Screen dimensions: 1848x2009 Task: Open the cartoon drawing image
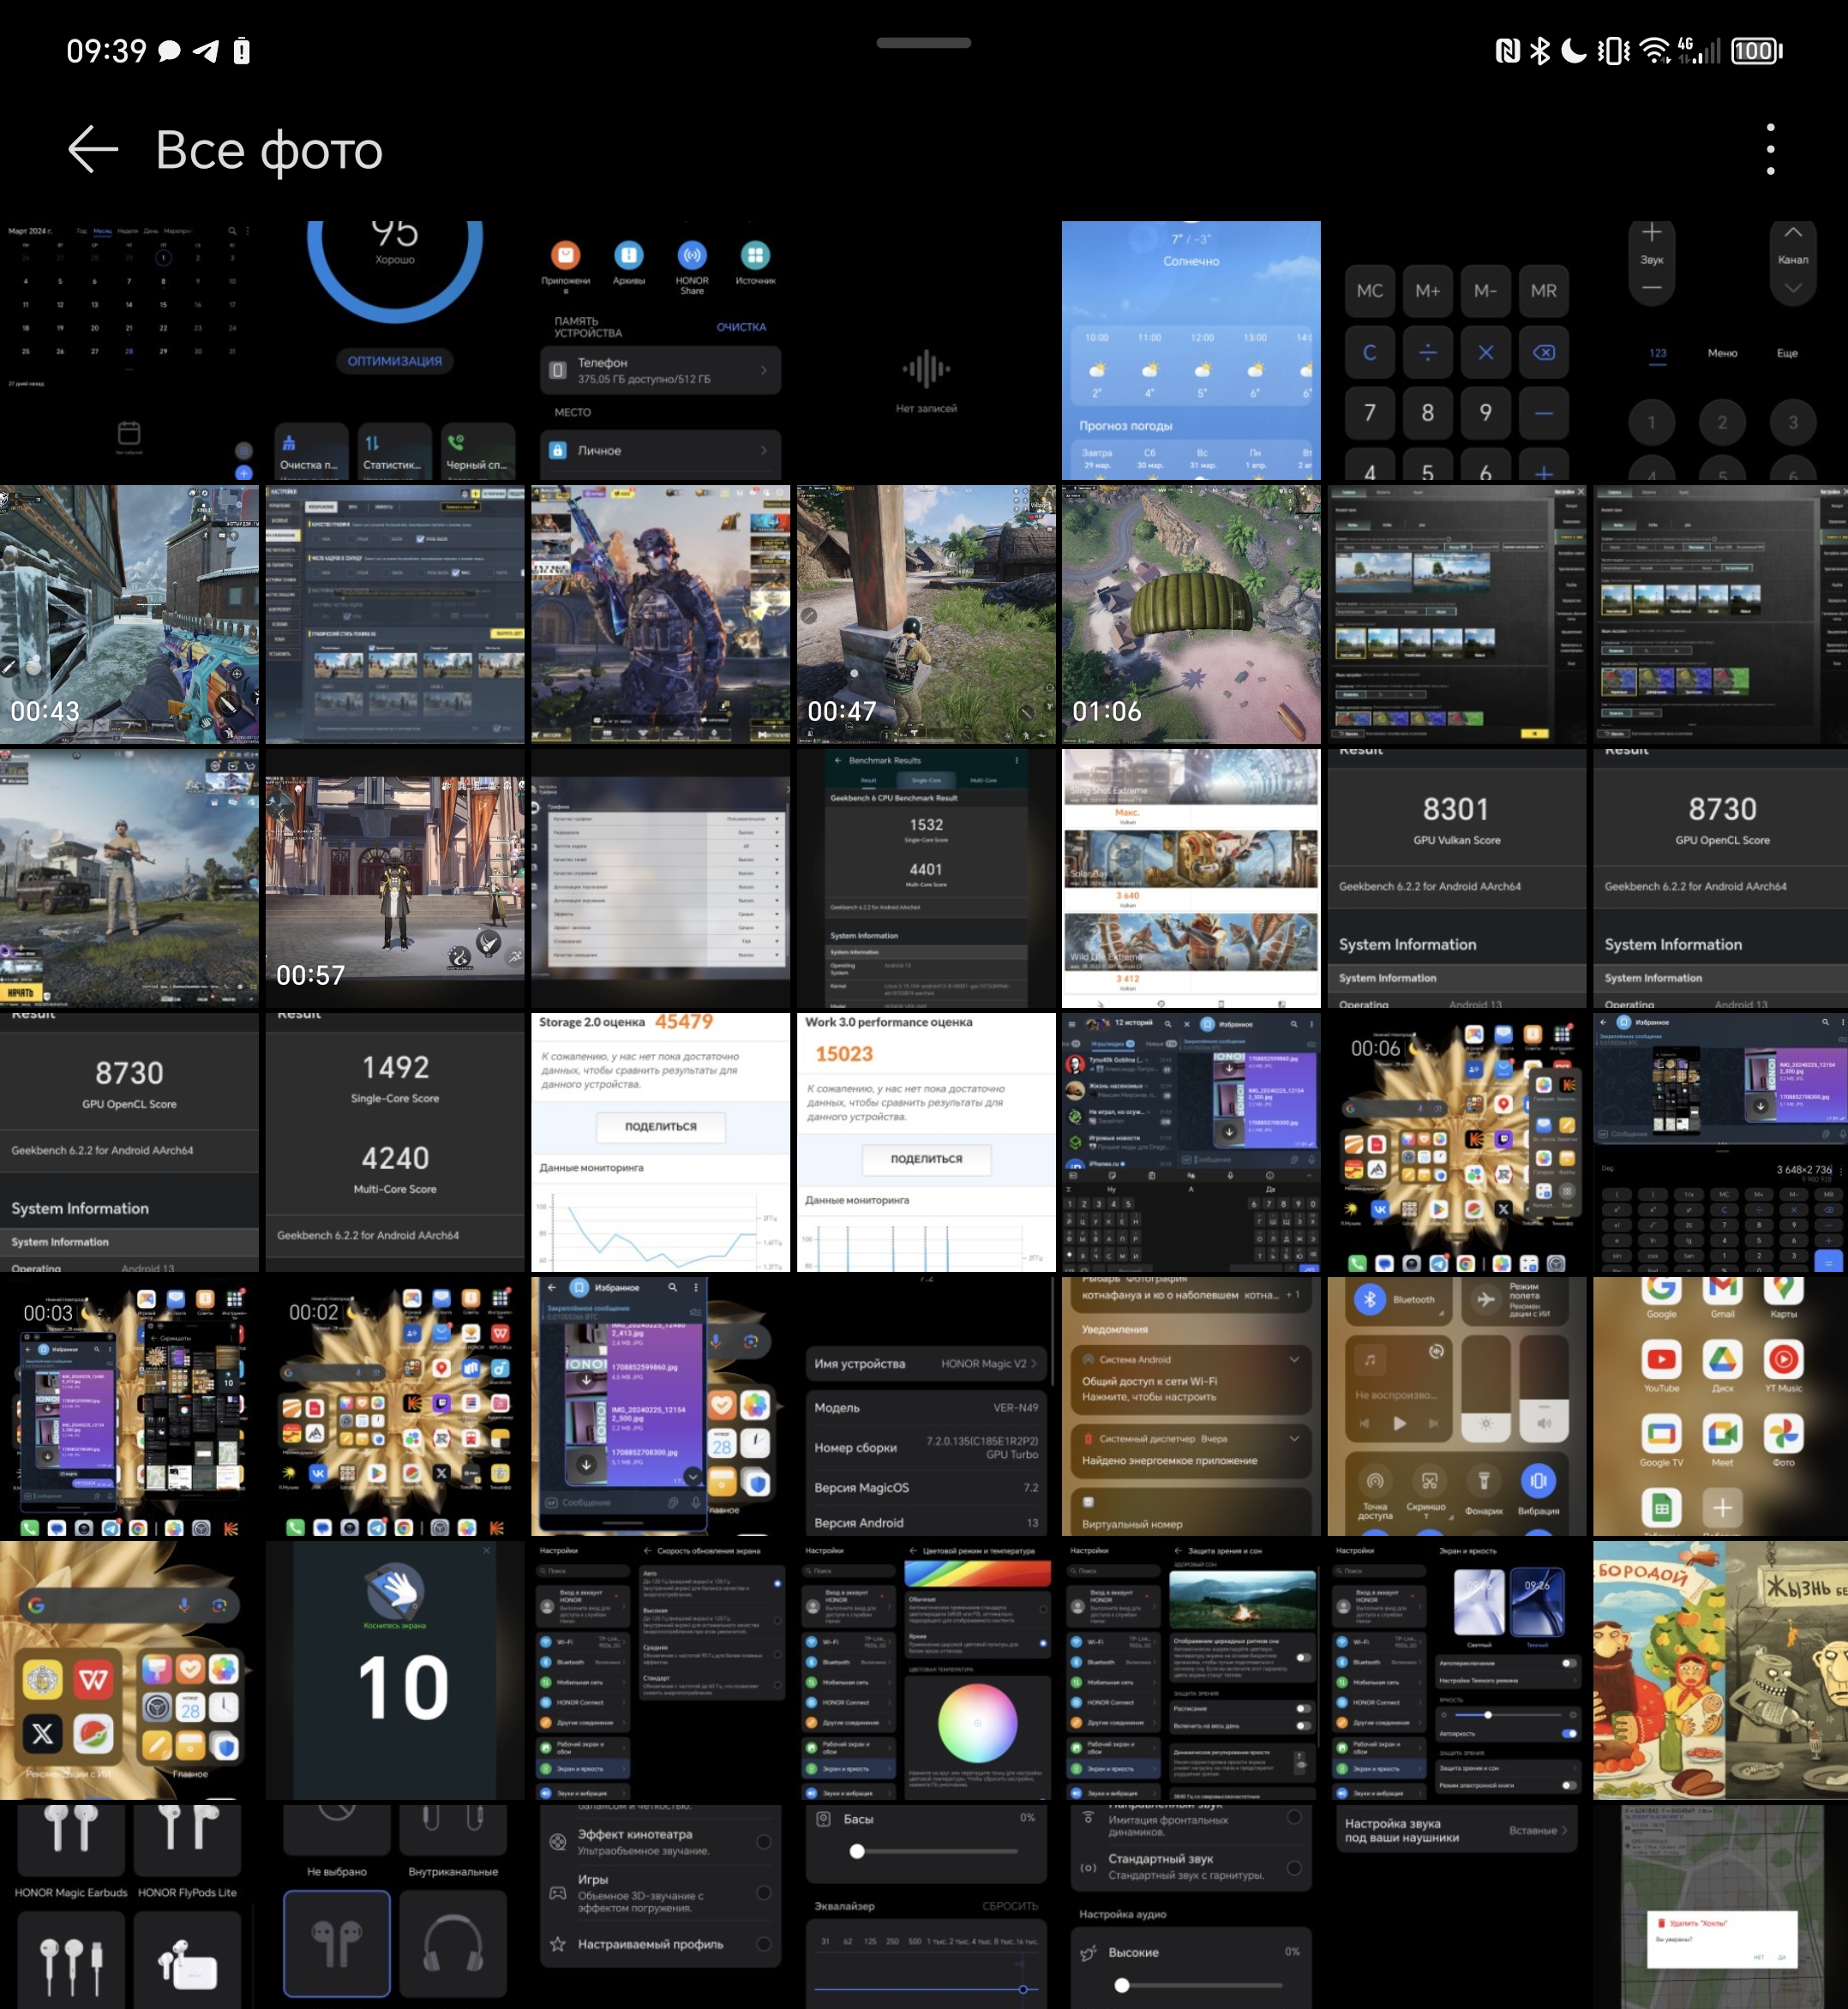point(1721,1671)
